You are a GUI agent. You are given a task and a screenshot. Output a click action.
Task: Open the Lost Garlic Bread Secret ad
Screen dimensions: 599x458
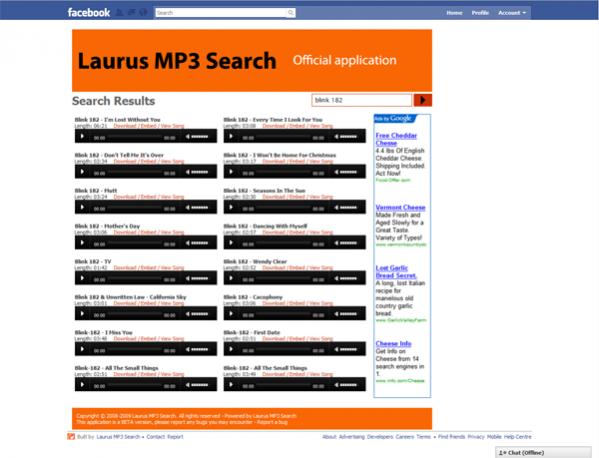coord(396,272)
